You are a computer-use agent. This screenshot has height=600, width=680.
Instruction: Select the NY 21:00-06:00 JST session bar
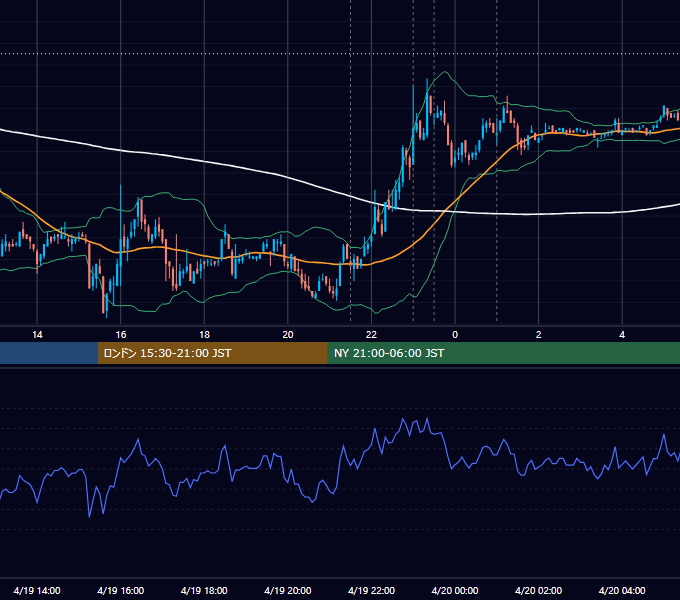[503, 353]
